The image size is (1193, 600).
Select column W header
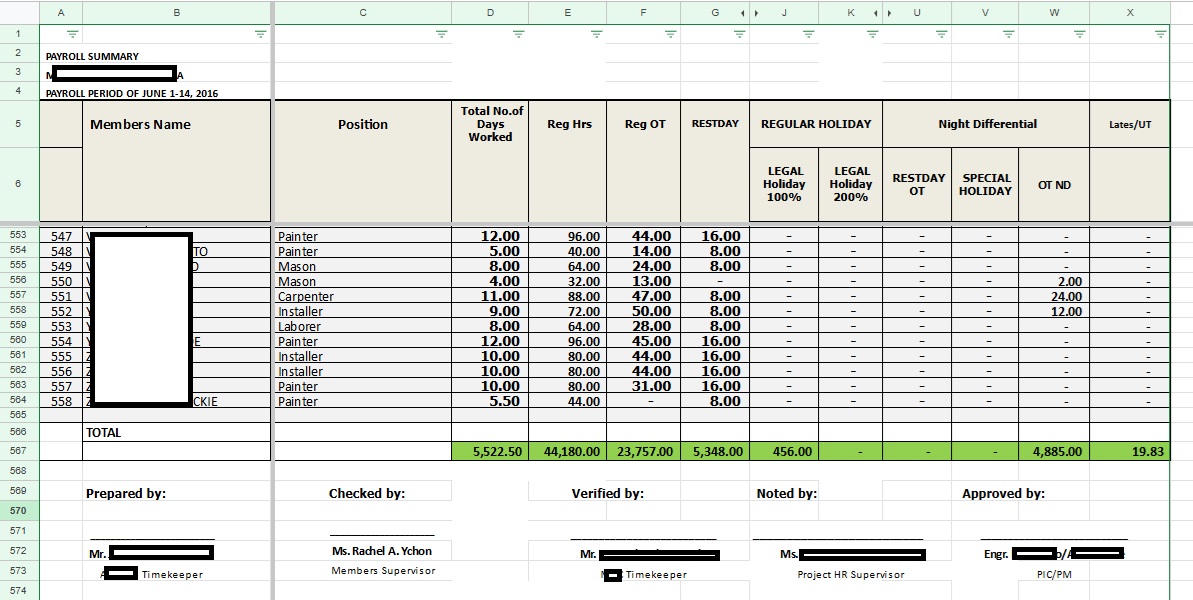click(1054, 13)
